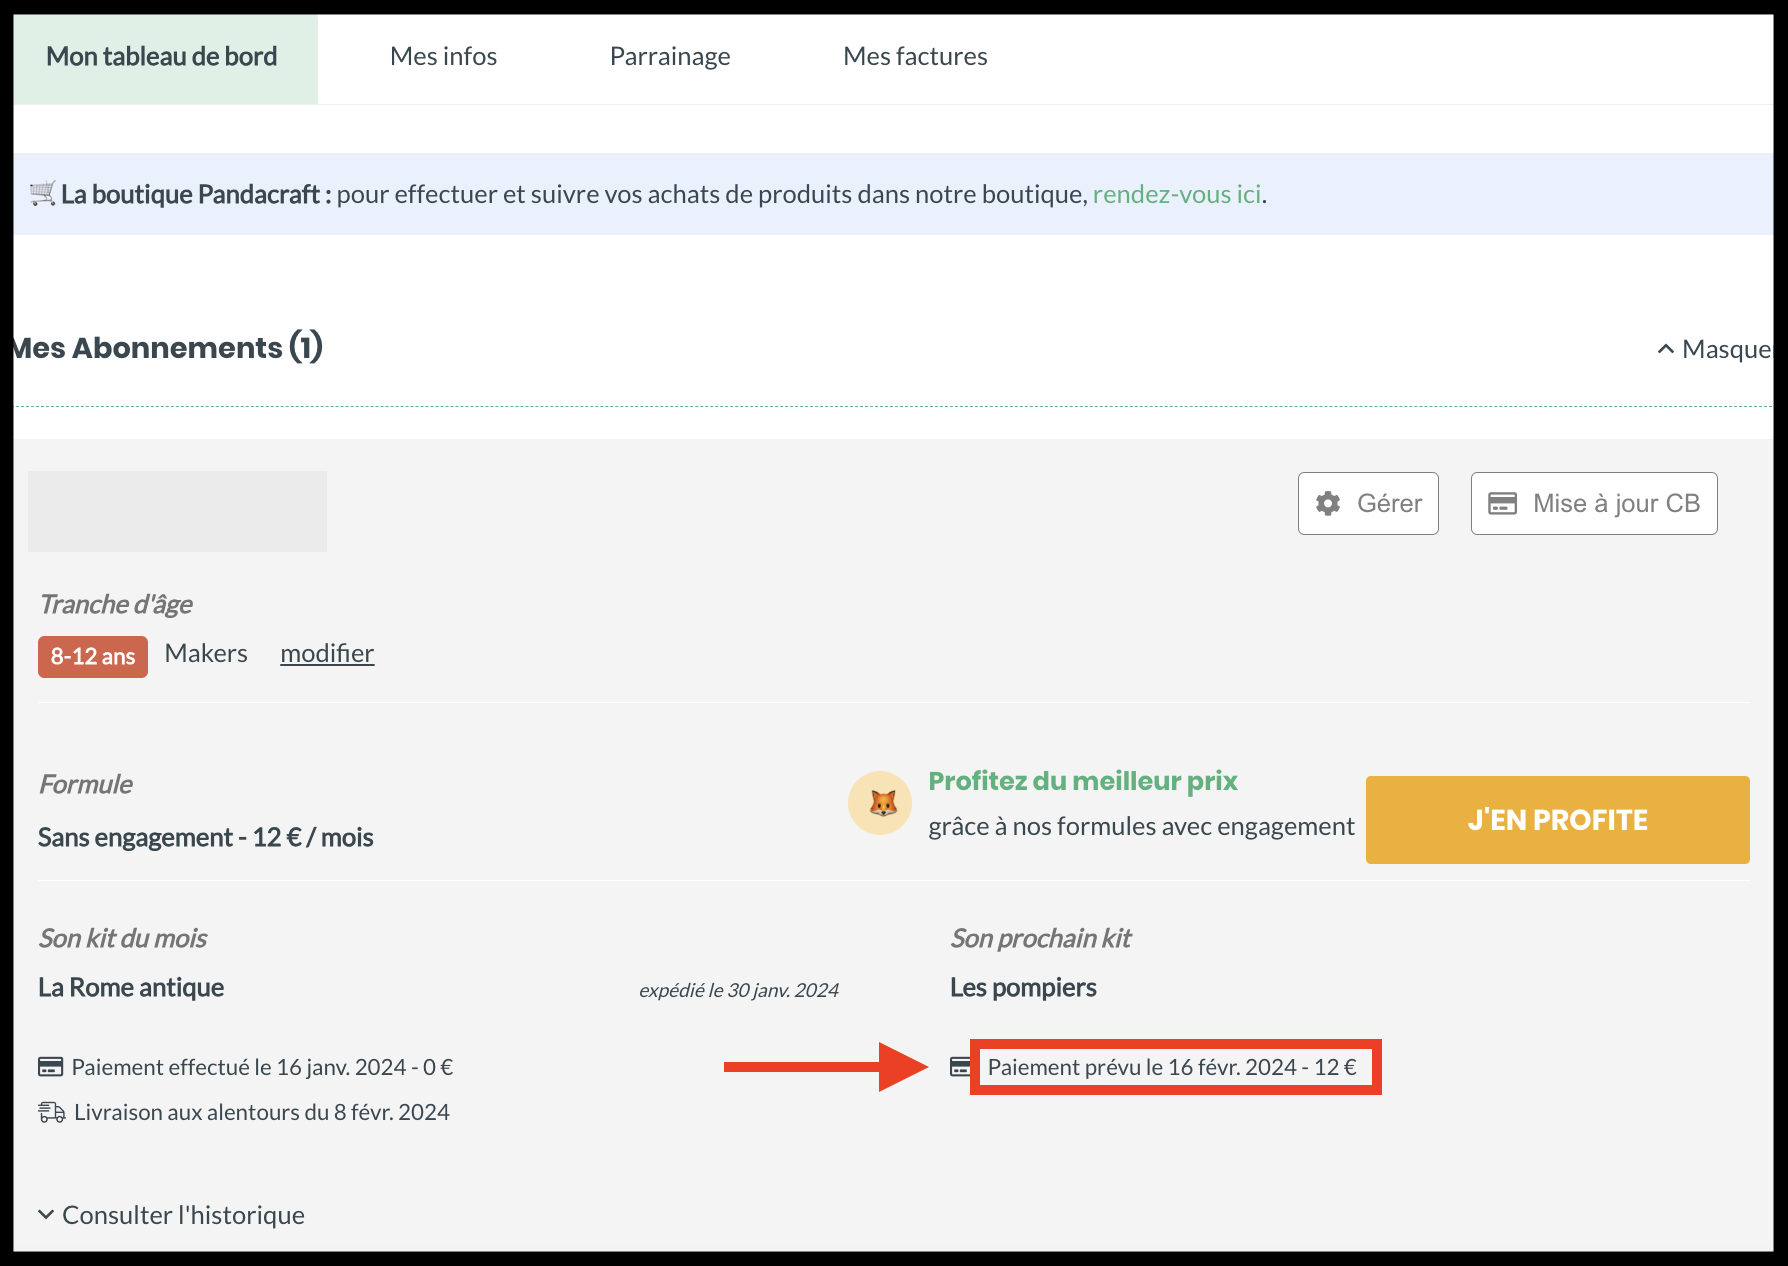Click the fox avatar icon
The height and width of the screenshot is (1266, 1788).
pyautogui.click(x=880, y=803)
